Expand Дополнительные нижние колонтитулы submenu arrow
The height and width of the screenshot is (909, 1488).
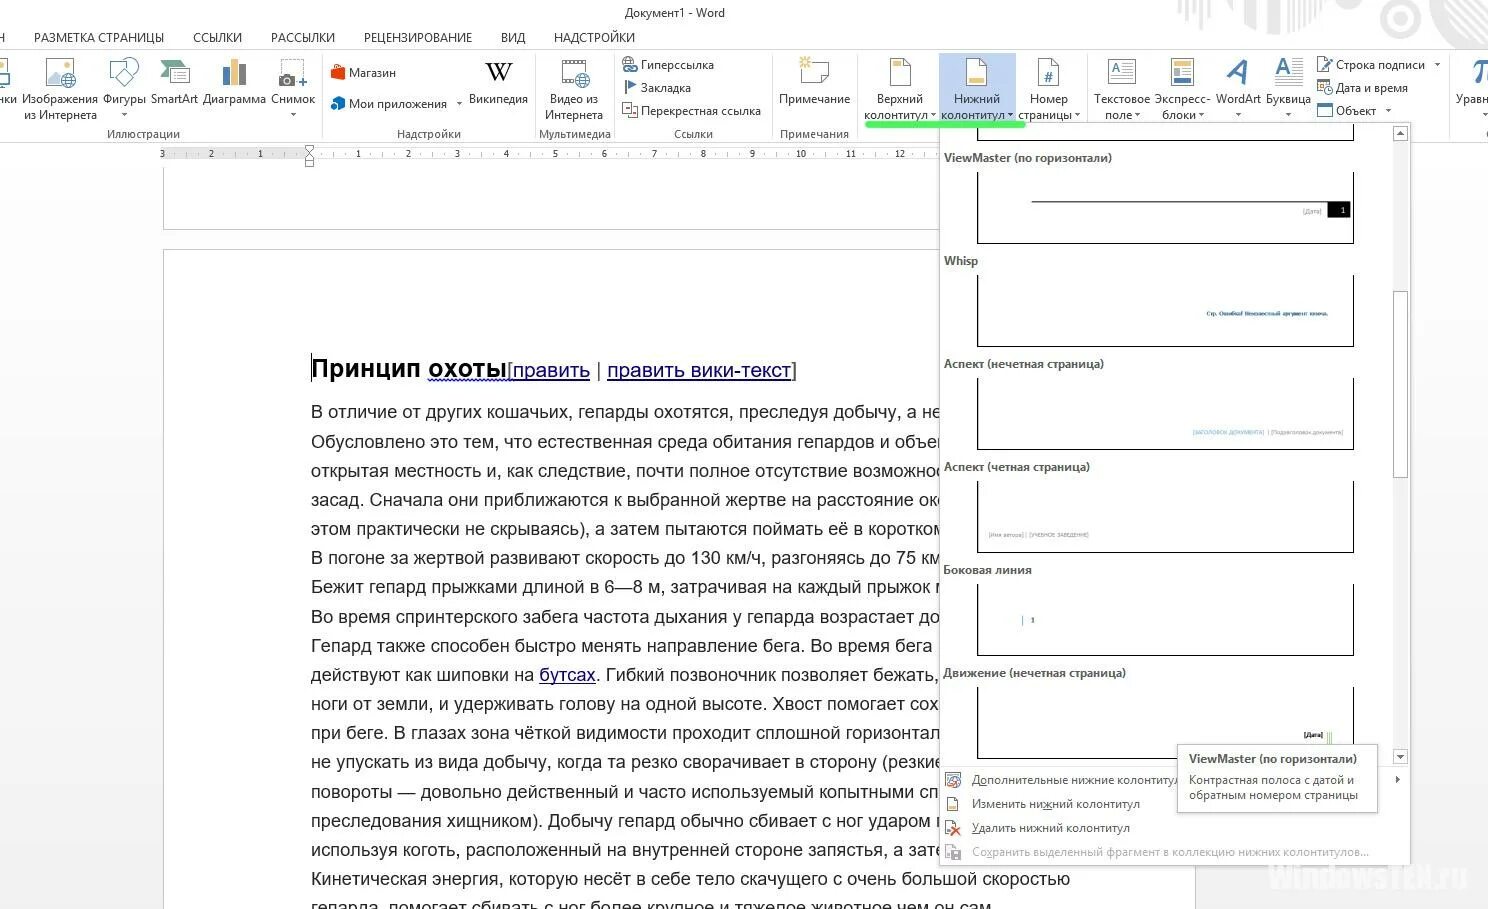[1397, 780]
